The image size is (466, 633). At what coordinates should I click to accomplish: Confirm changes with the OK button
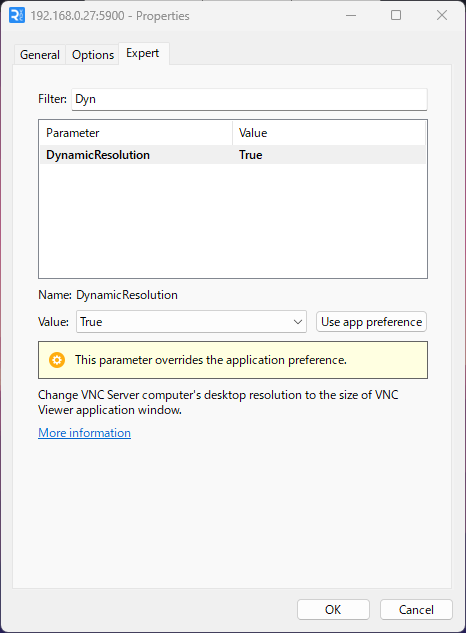[333, 610]
